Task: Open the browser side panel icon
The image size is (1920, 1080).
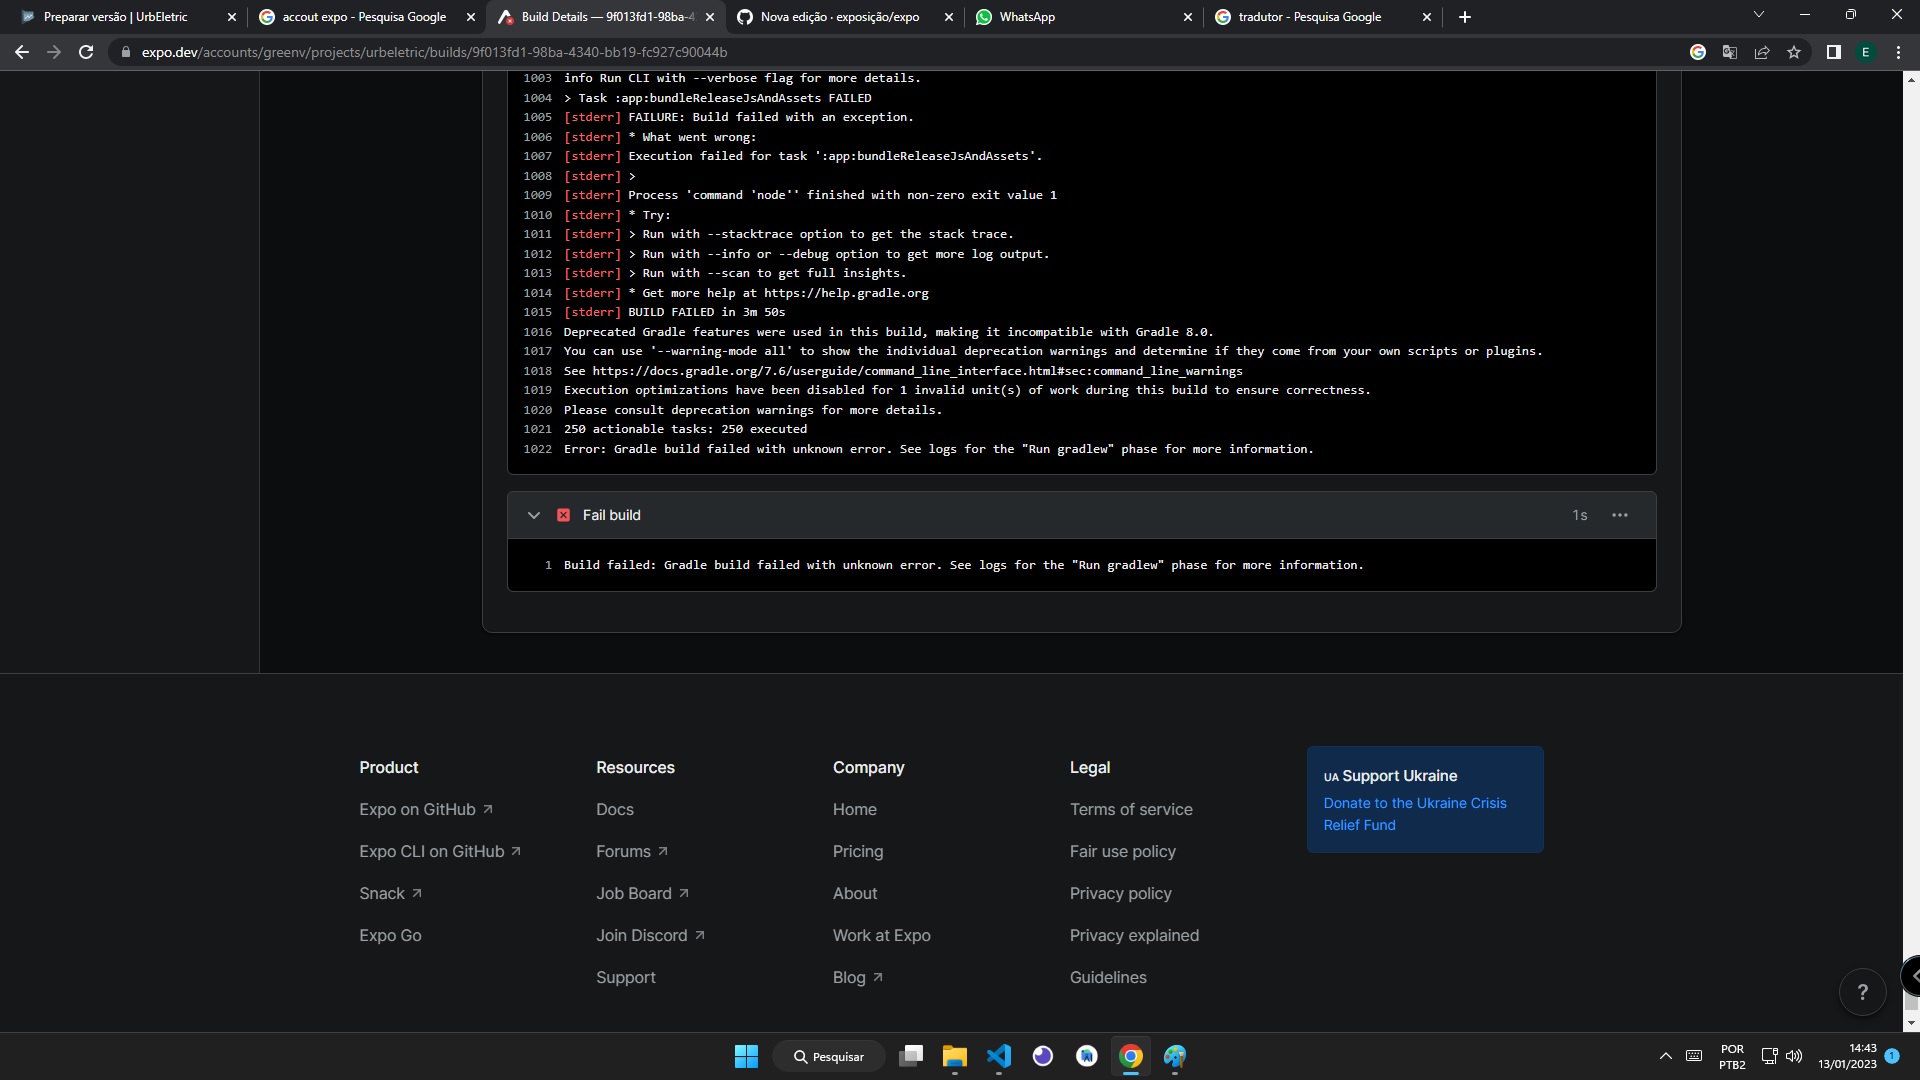Action: point(1833,52)
